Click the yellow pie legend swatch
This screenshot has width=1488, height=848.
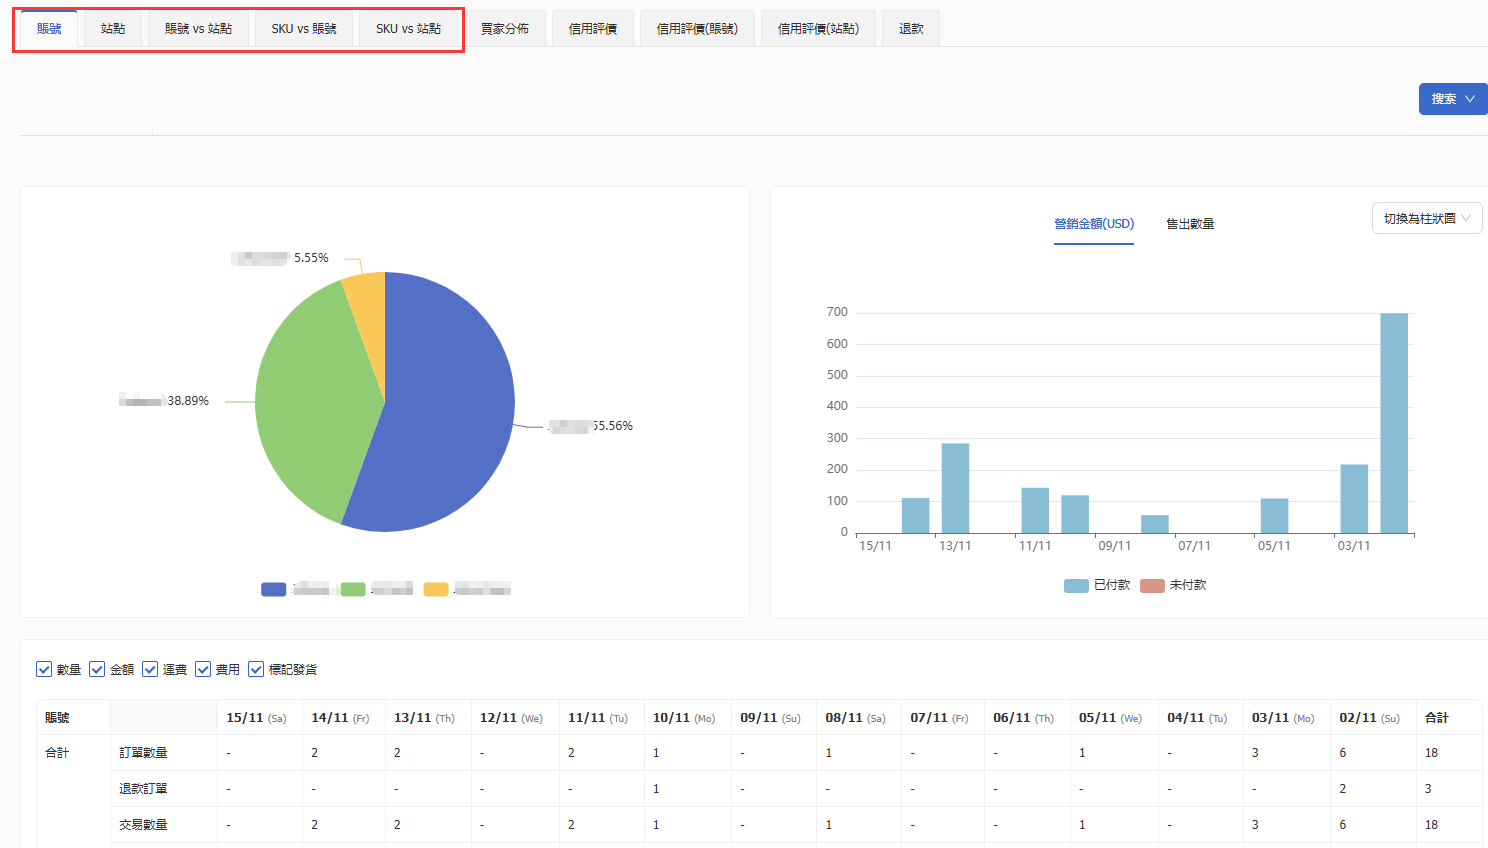pos(436,589)
